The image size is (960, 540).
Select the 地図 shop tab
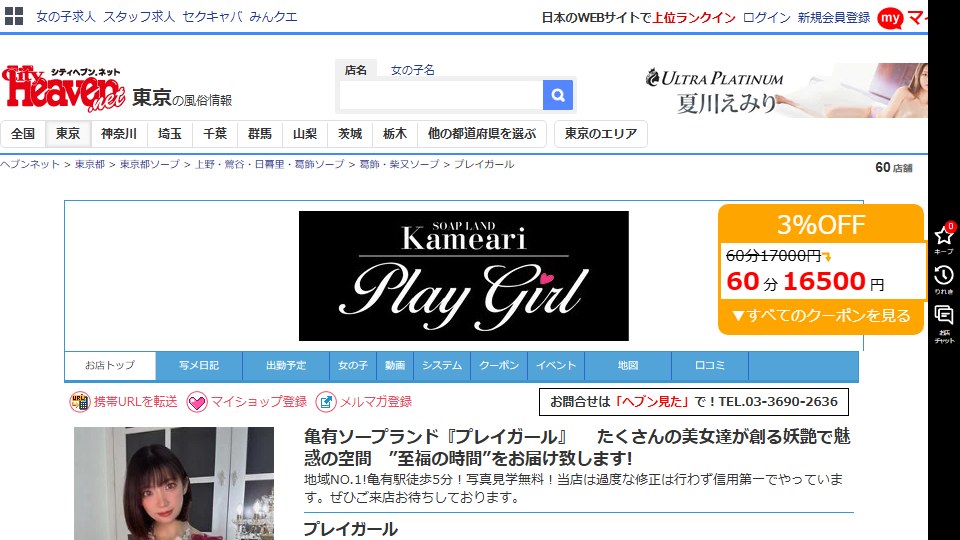point(628,366)
